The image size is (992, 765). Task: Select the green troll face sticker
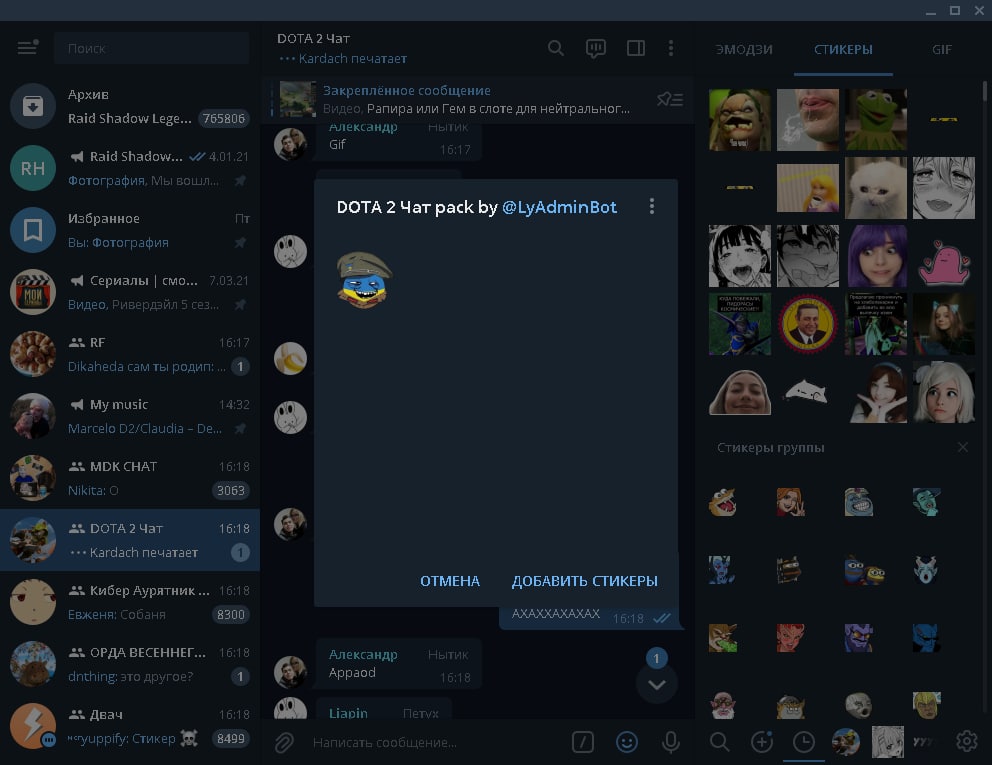click(740, 120)
